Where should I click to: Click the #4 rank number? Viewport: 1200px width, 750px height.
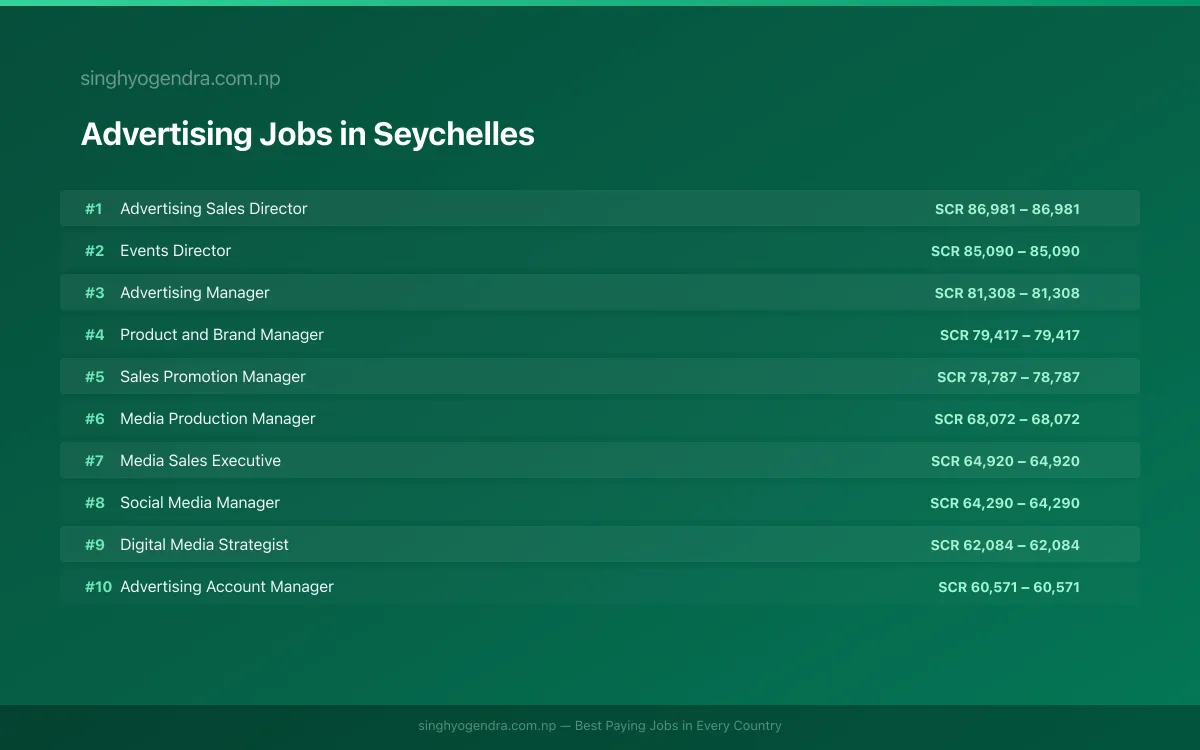[94, 335]
